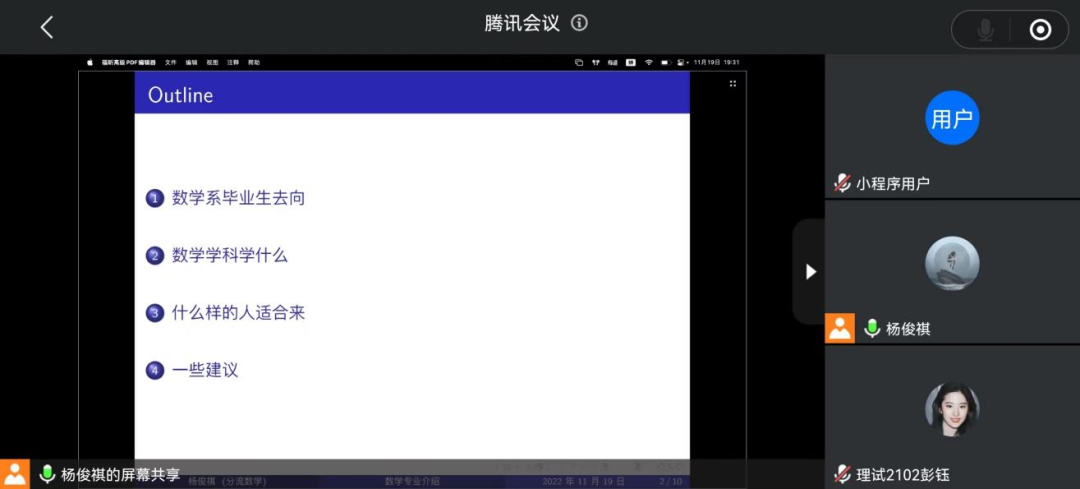Click the Outline slide heading
This screenshot has height=489, width=1080.
coord(180,95)
